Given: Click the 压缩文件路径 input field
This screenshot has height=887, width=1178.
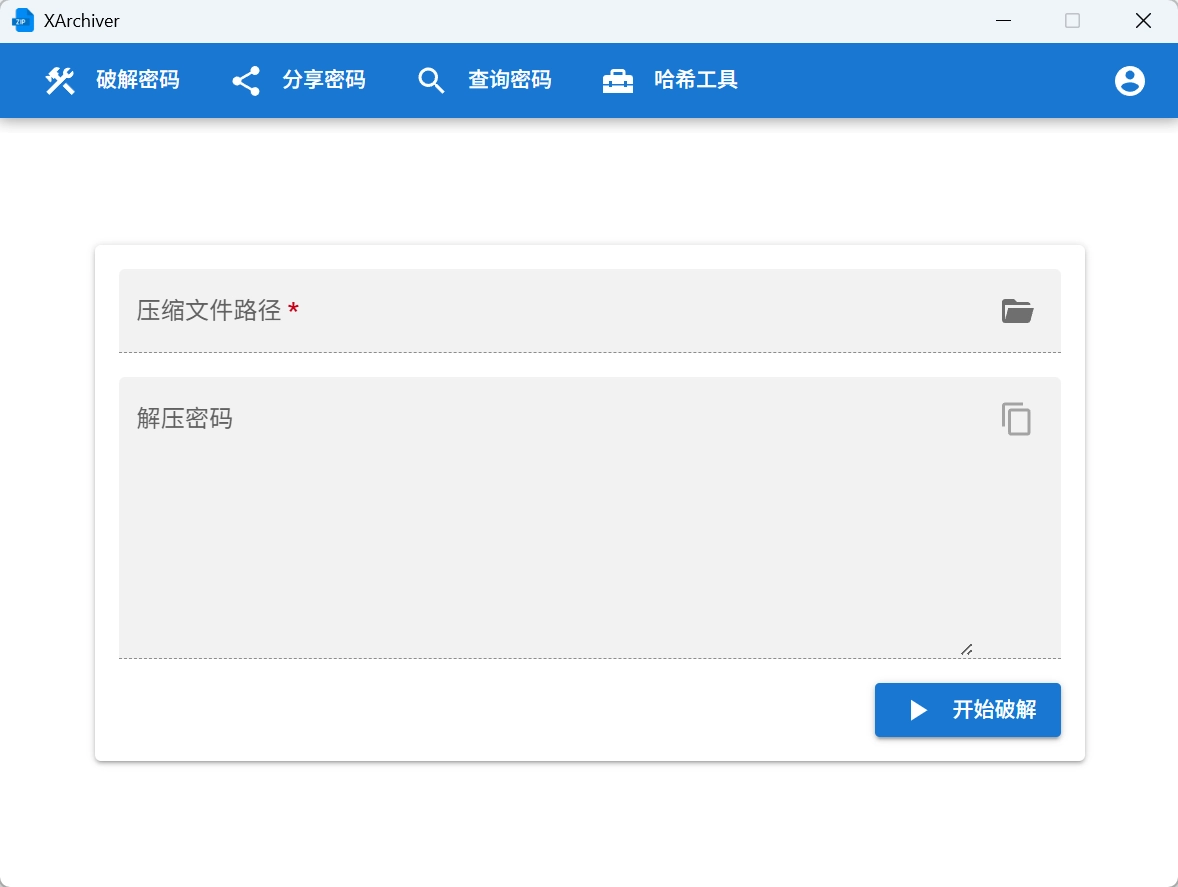Looking at the screenshot, I should [500, 311].
